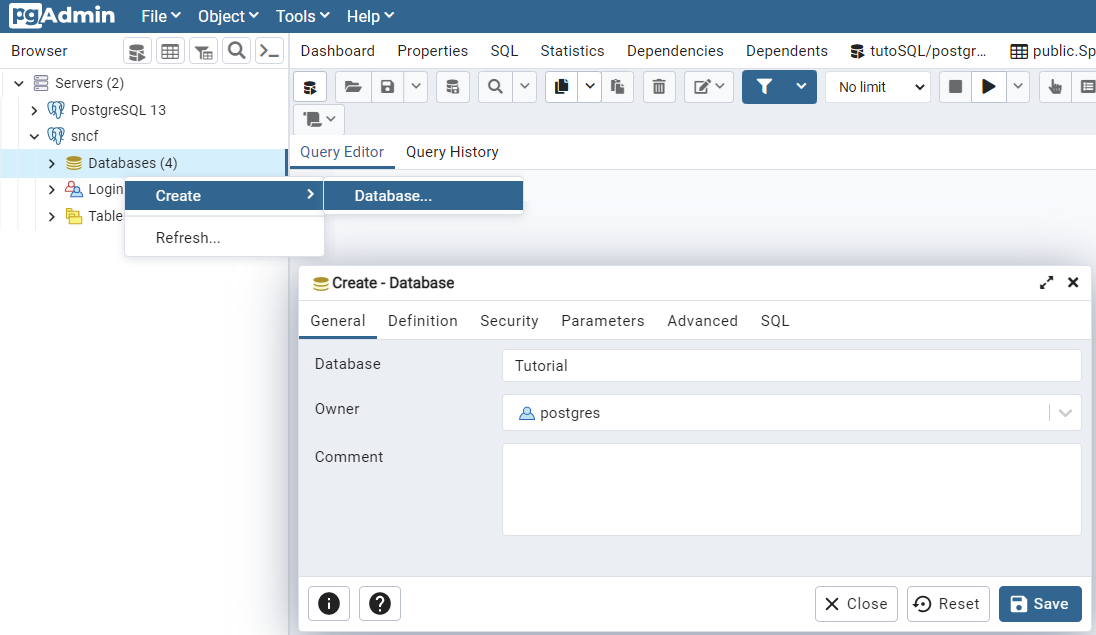The height and width of the screenshot is (635, 1096).
Task: Collapse the Servers (2) tree node
Action: [19, 83]
